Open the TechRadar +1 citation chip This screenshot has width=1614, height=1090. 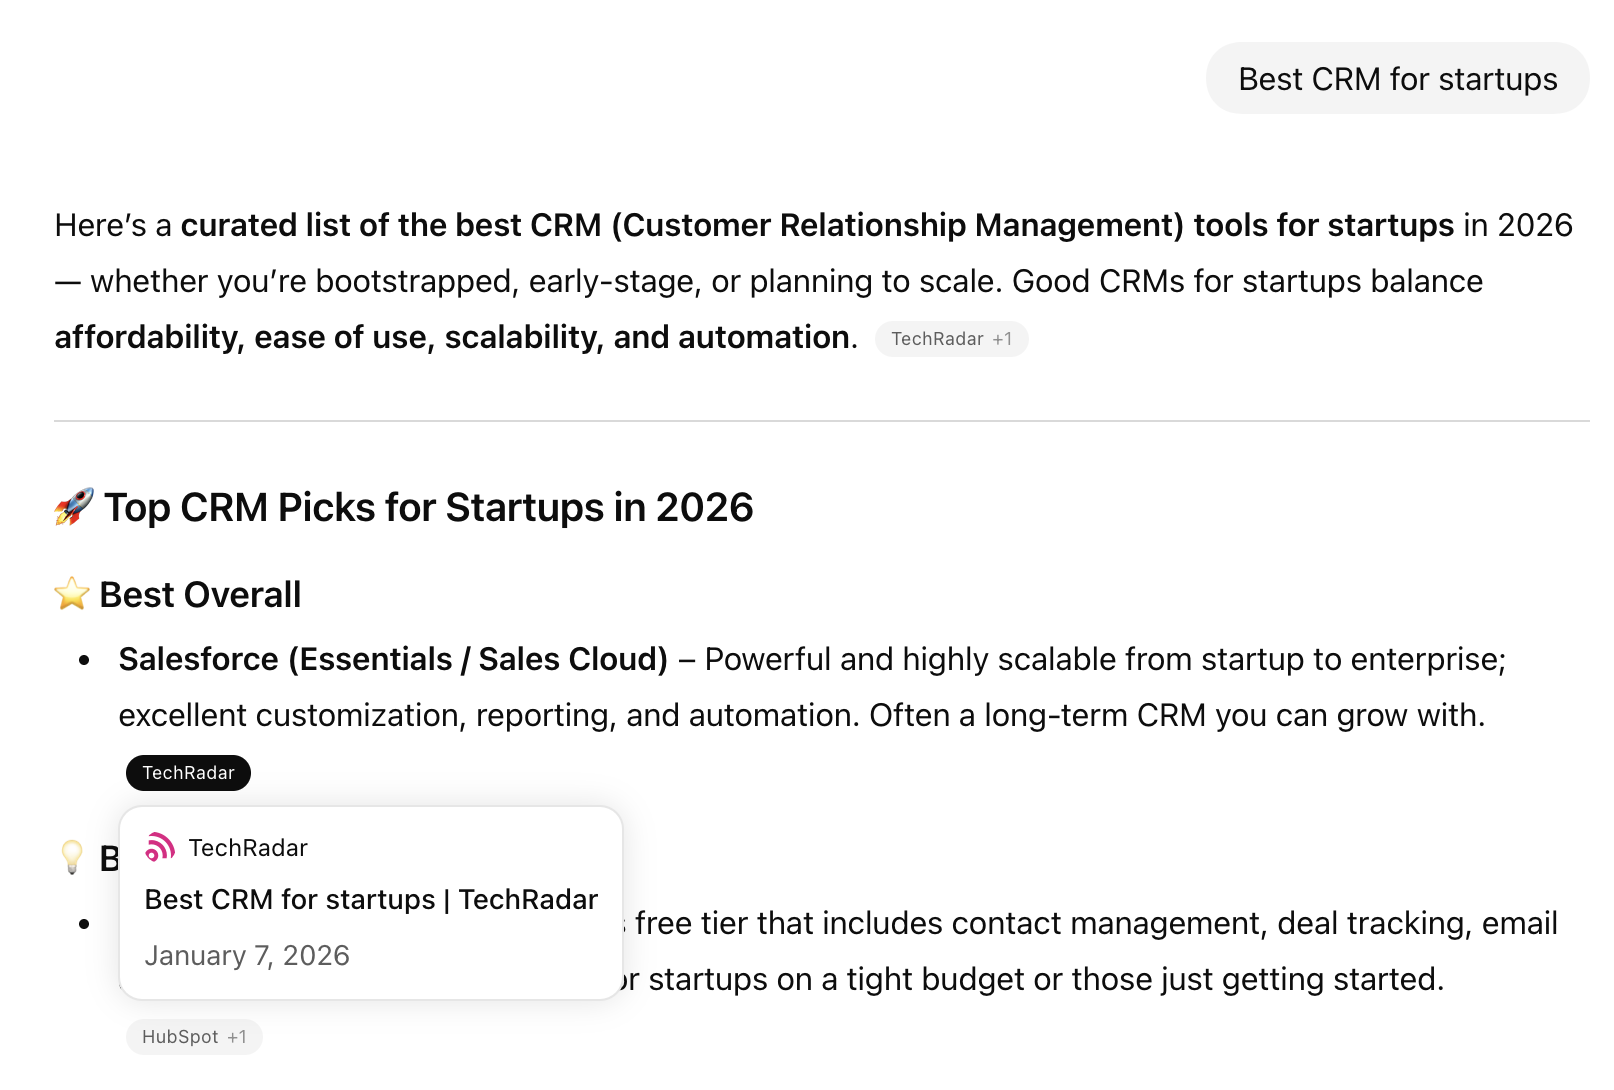click(x=951, y=339)
